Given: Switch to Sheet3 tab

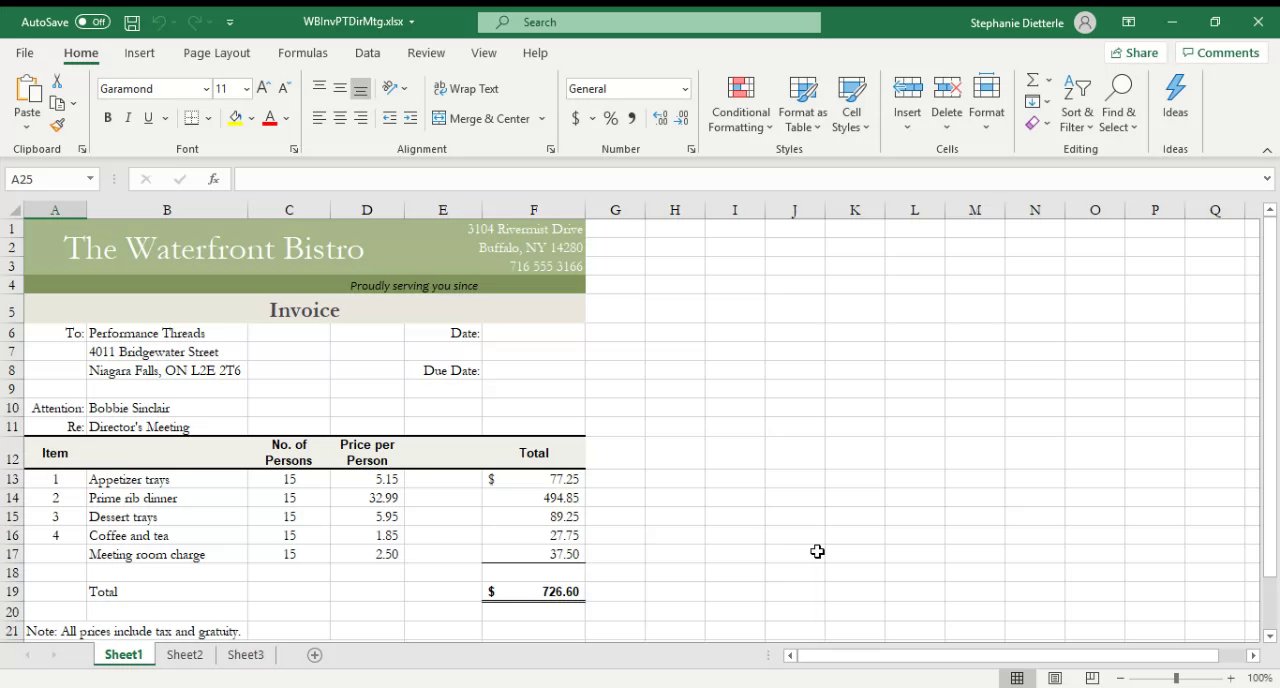Looking at the screenshot, I should pos(245,655).
